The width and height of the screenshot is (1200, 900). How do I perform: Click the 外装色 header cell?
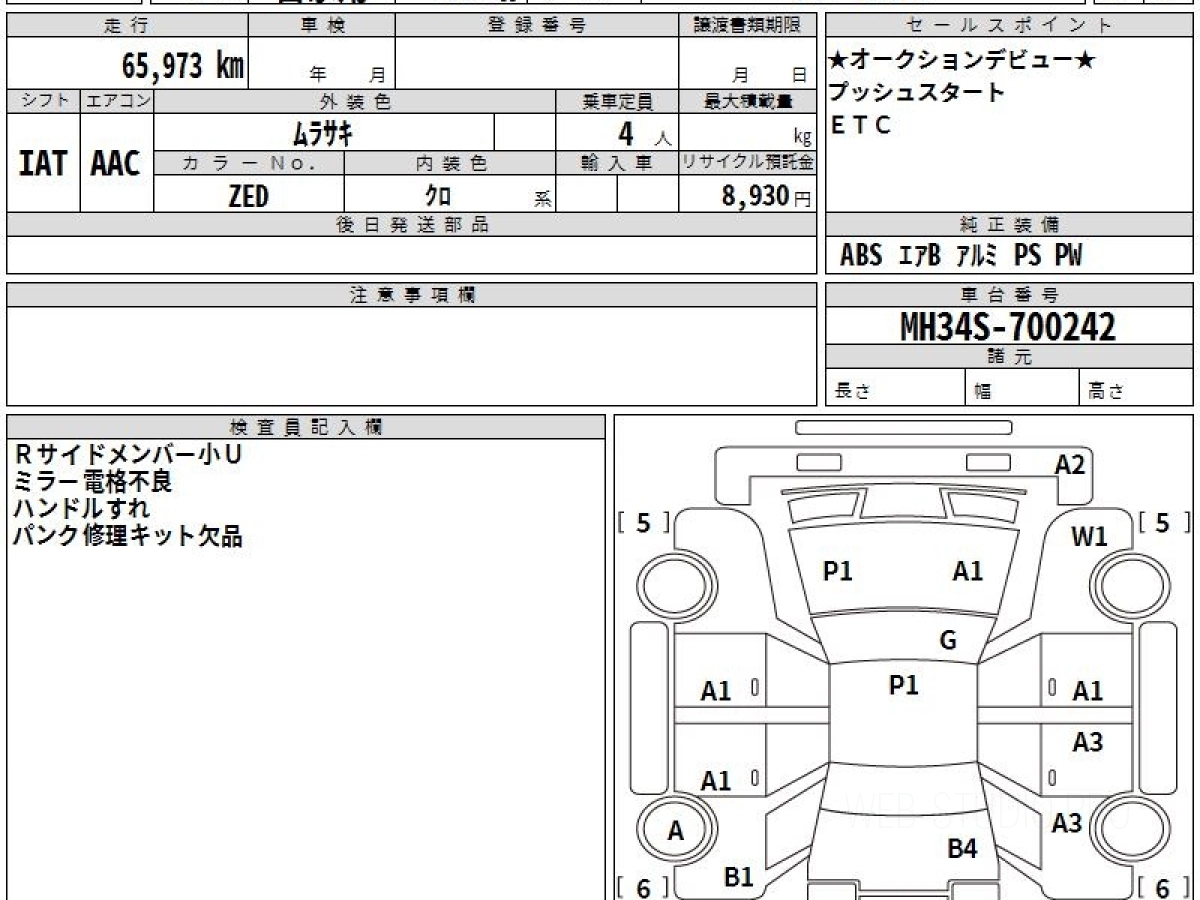tap(355, 101)
